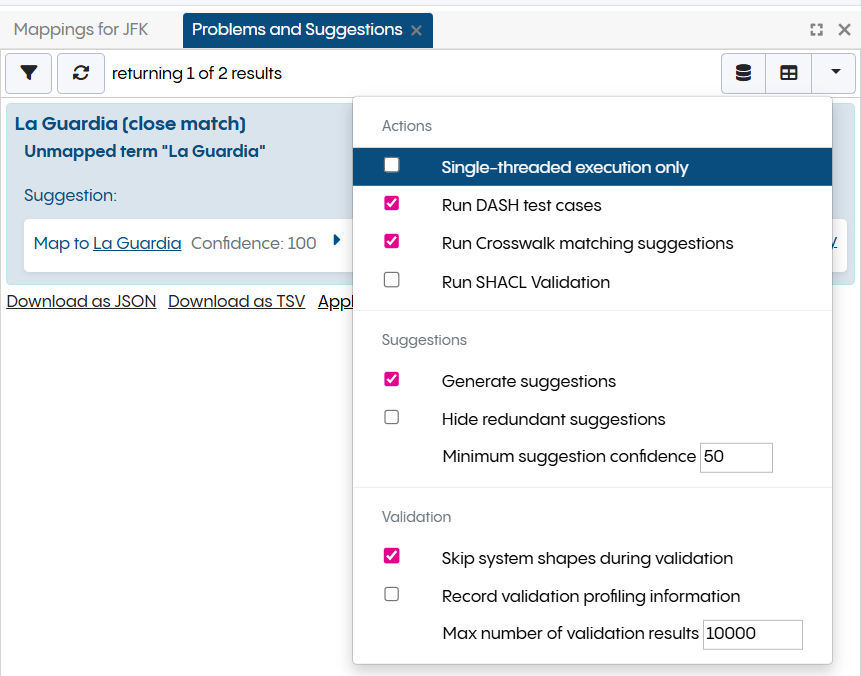
Task: Enable Run SHACL Validation checkbox
Action: 392,280
